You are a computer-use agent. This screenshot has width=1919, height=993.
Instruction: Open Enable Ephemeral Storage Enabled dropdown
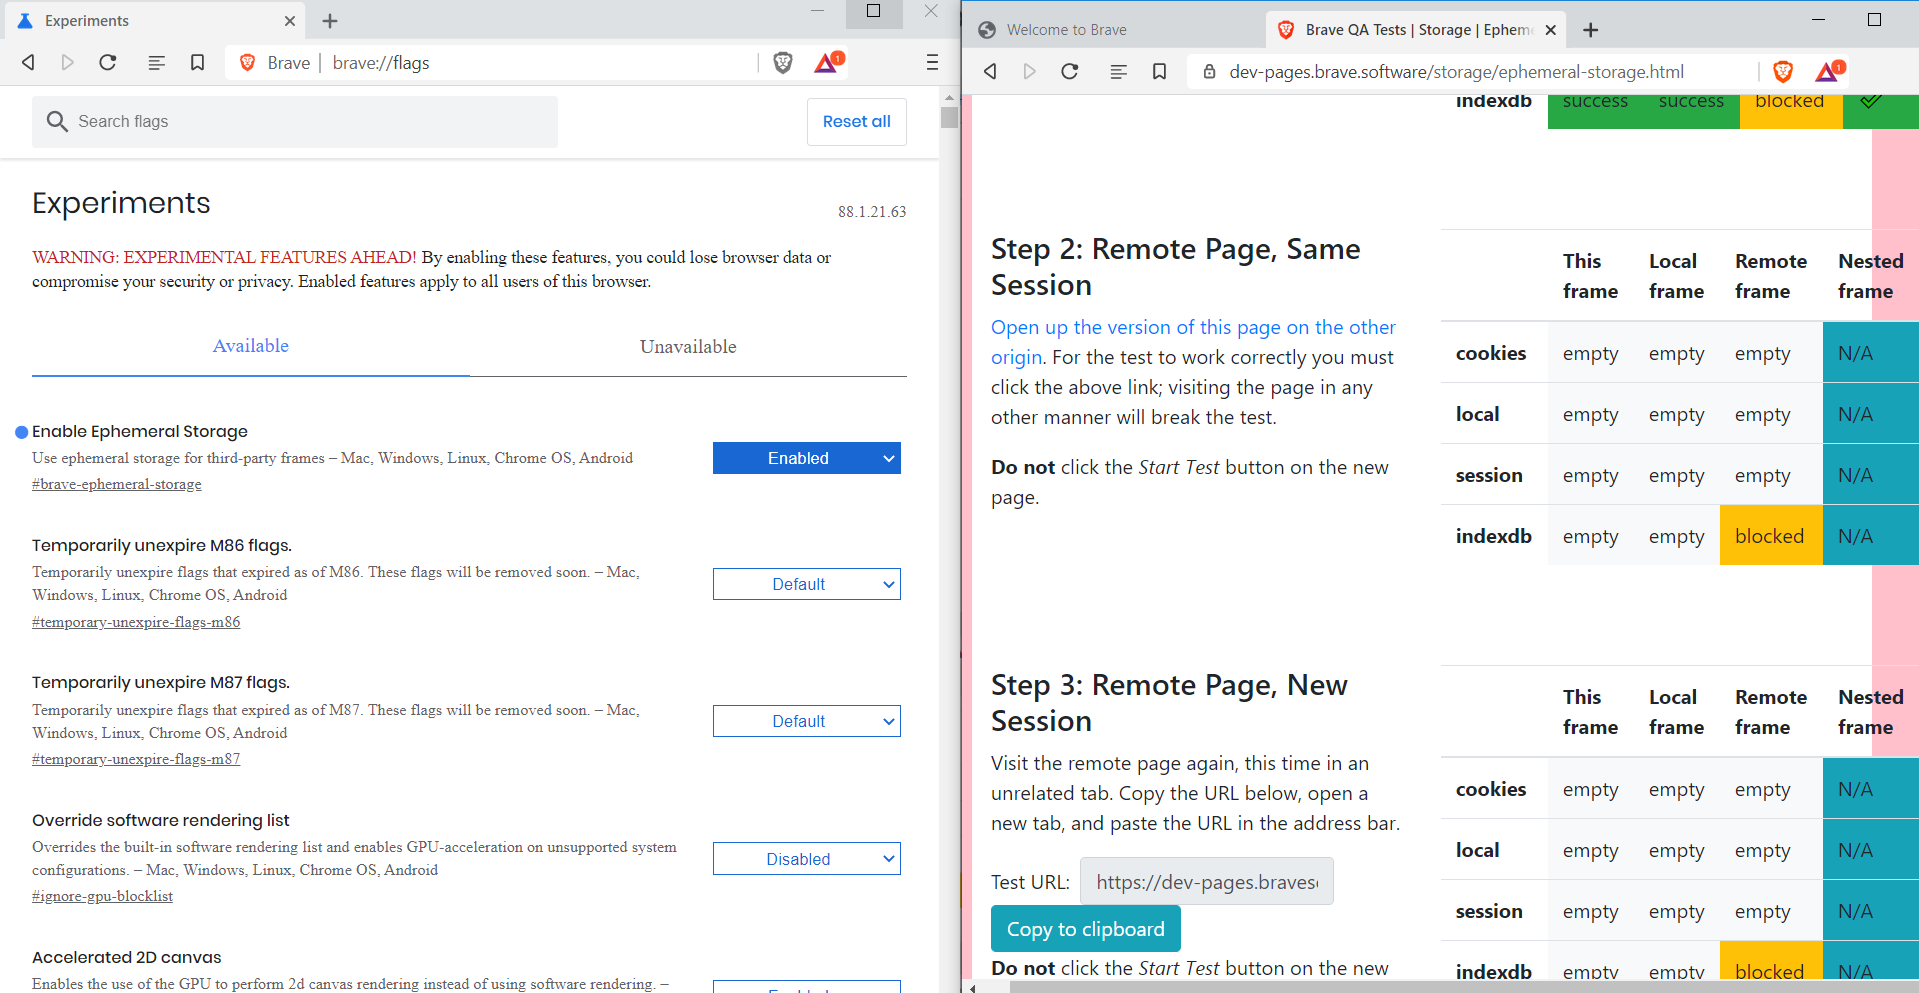(806, 458)
